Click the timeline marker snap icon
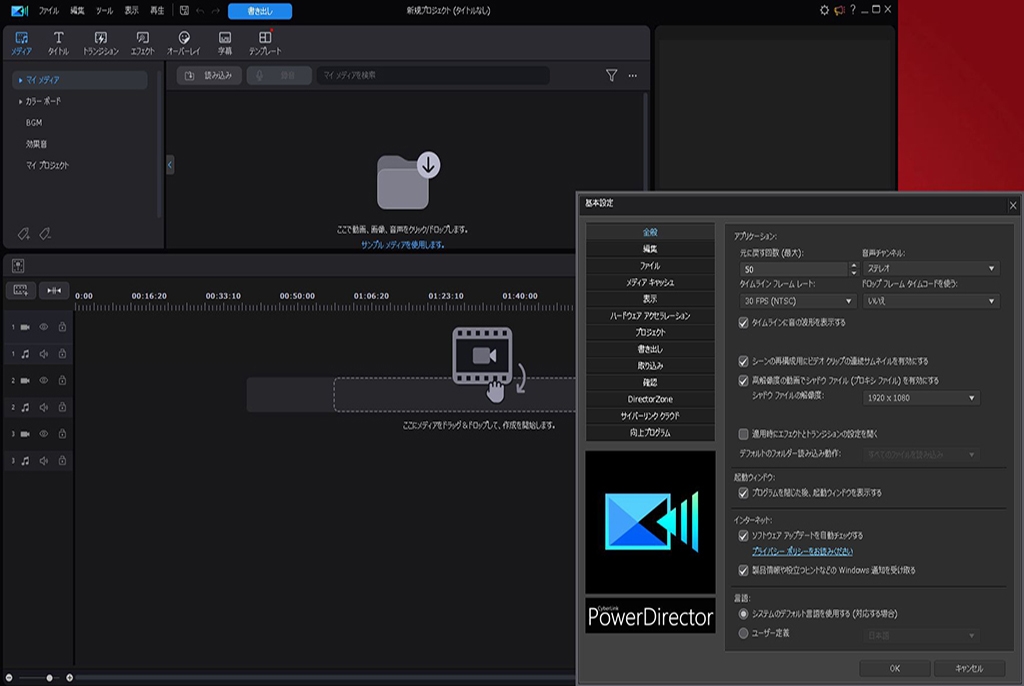 pyautogui.click(x=54, y=290)
